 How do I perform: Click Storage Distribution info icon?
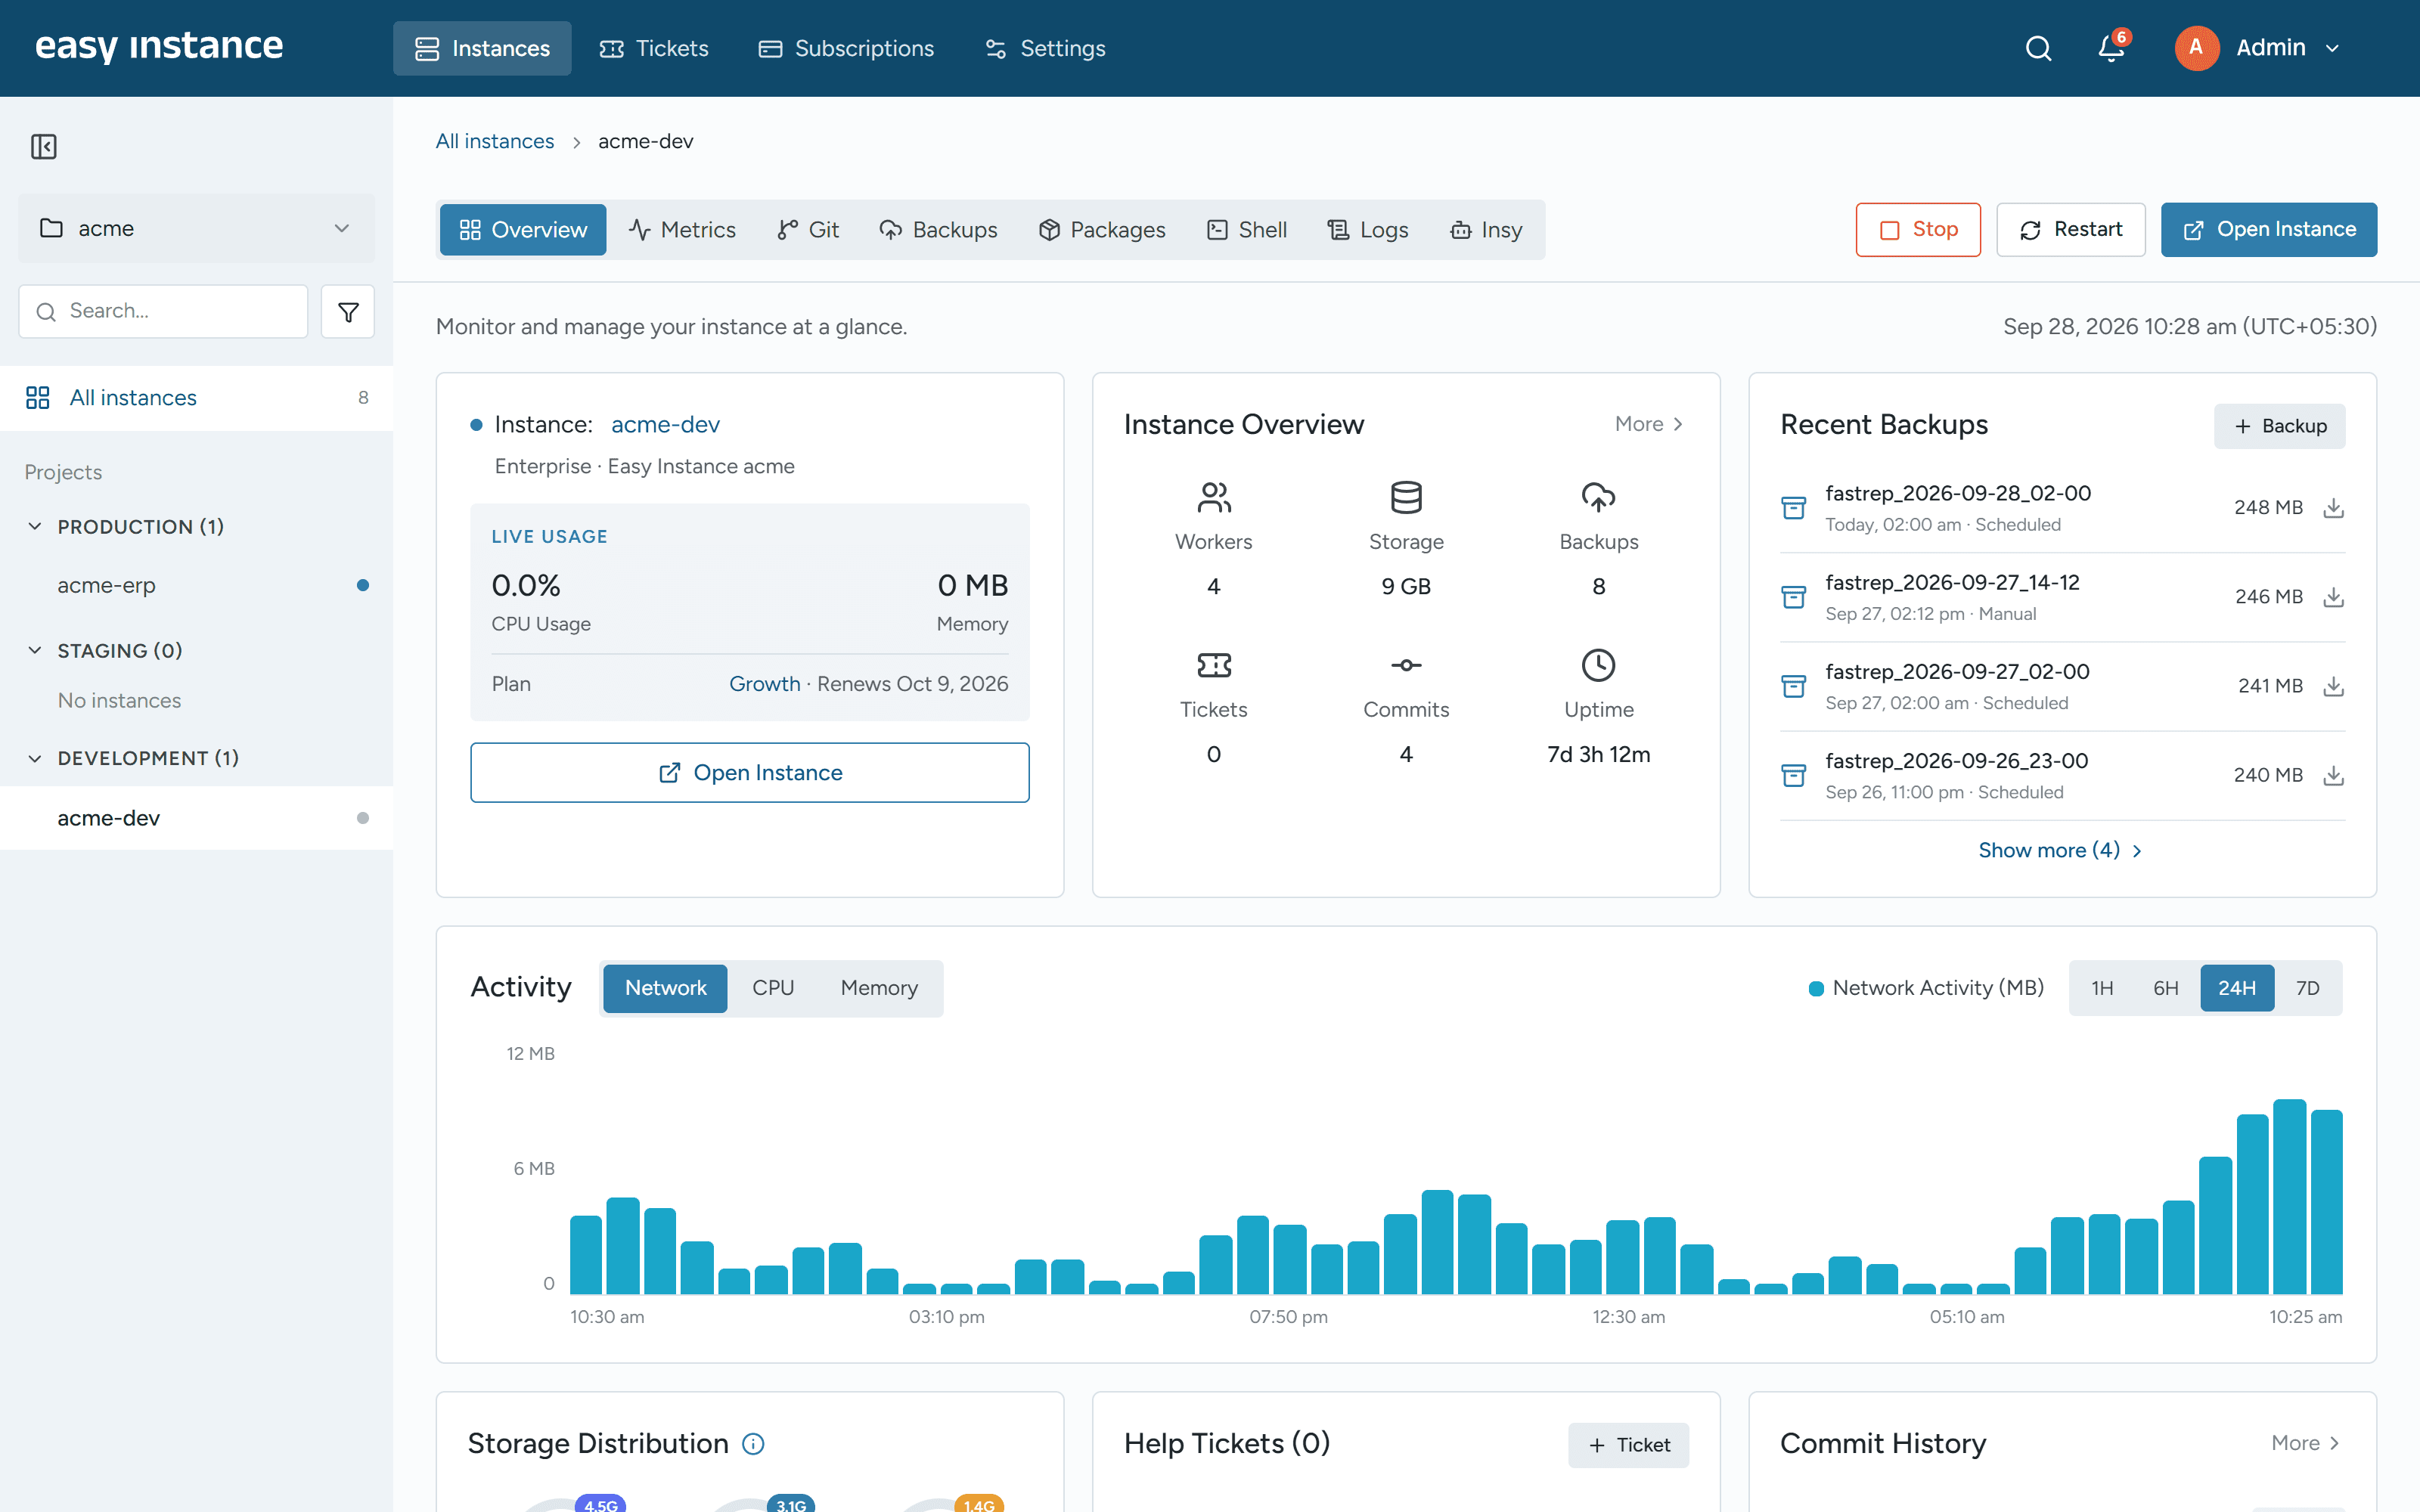[x=753, y=1444]
